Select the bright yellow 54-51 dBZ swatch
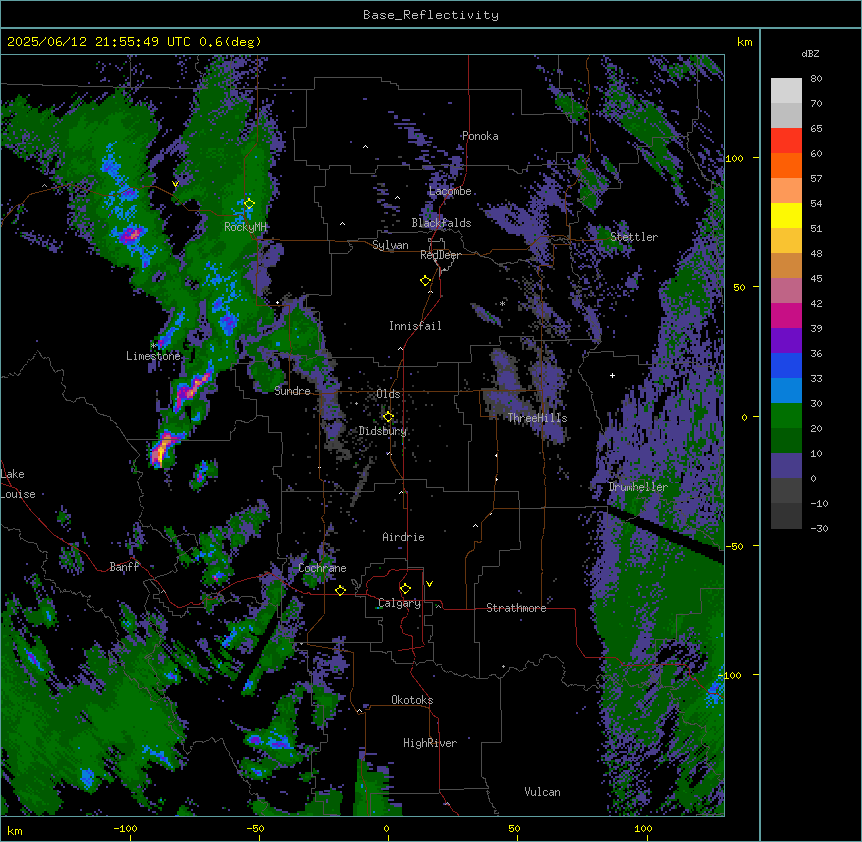This screenshot has height=842, width=862. [x=786, y=215]
